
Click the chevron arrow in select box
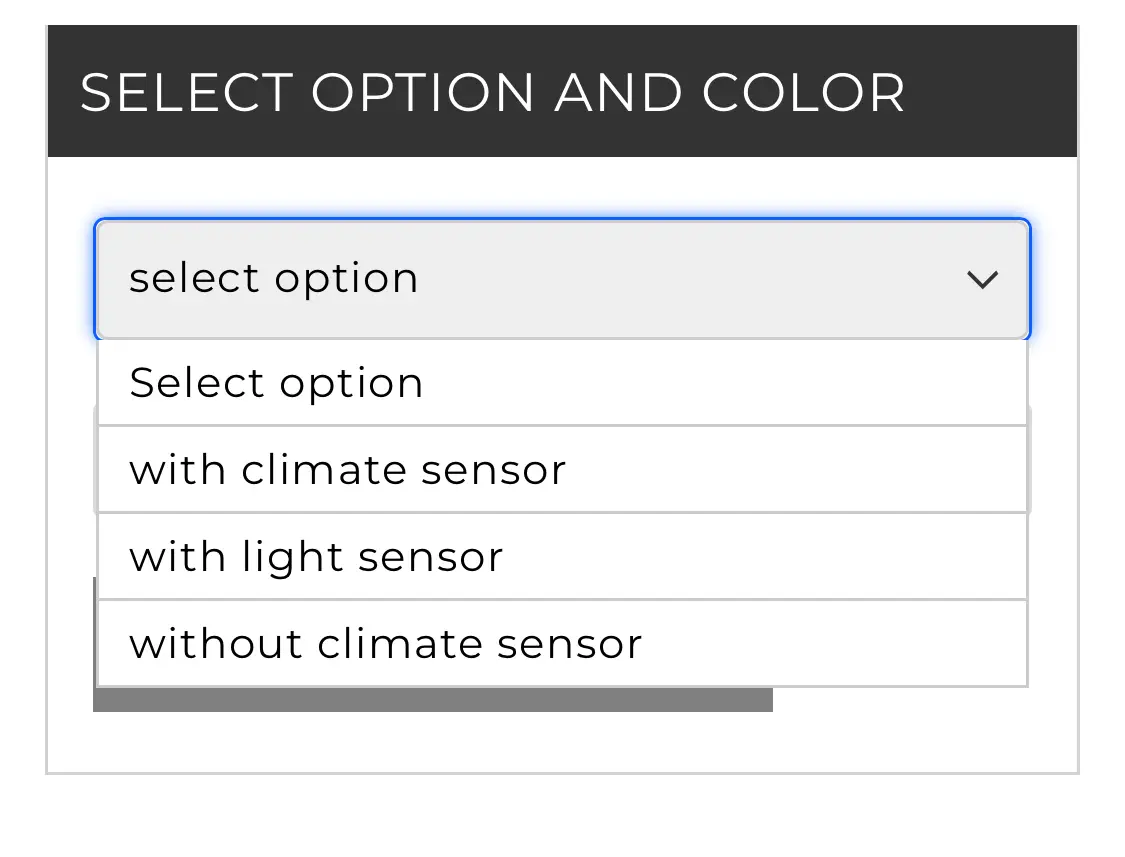pos(982,279)
